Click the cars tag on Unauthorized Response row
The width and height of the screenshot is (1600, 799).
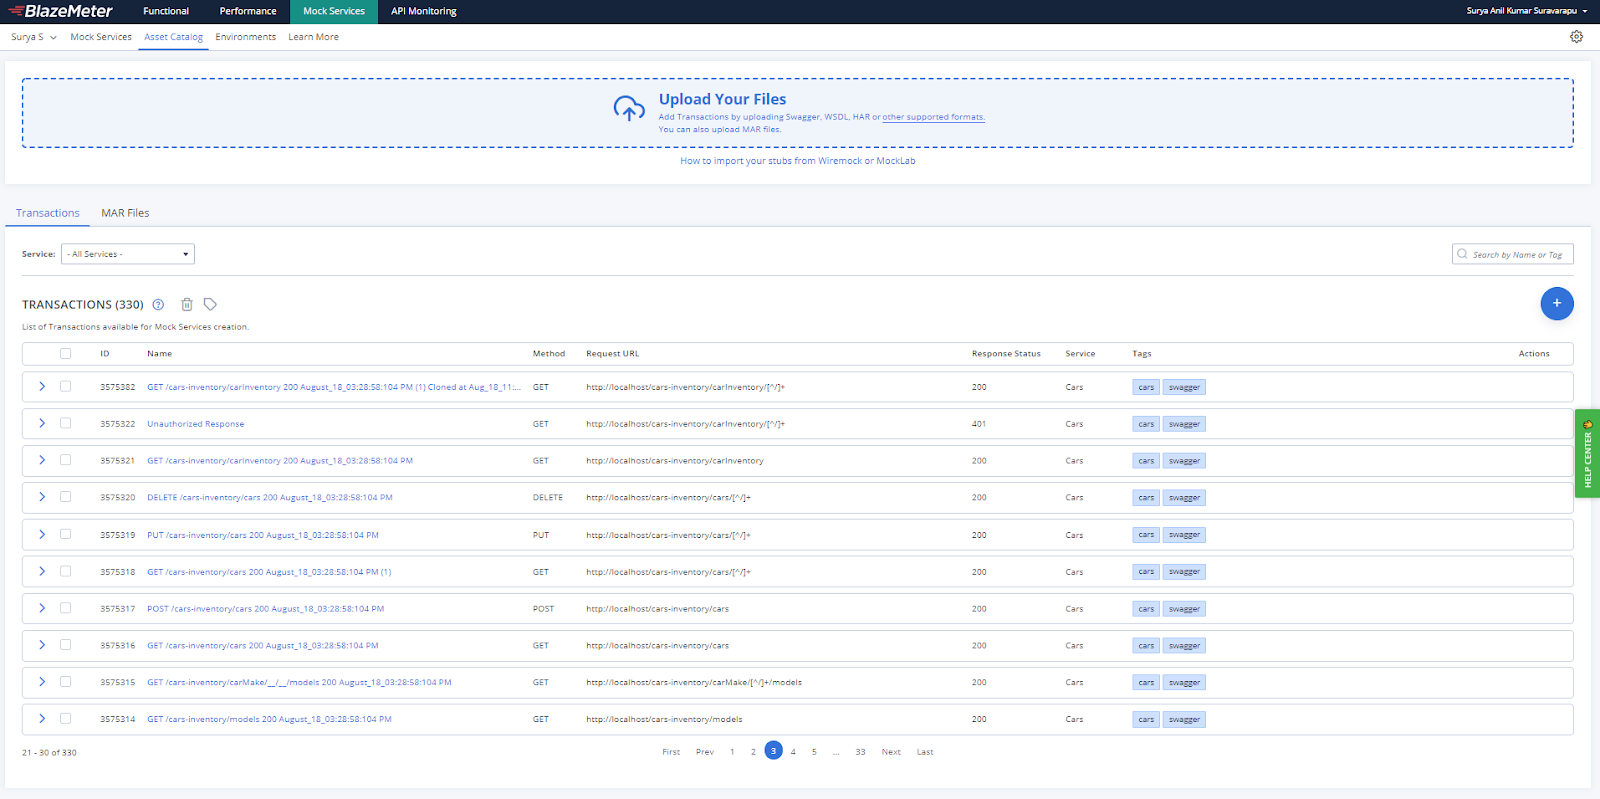coord(1146,424)
